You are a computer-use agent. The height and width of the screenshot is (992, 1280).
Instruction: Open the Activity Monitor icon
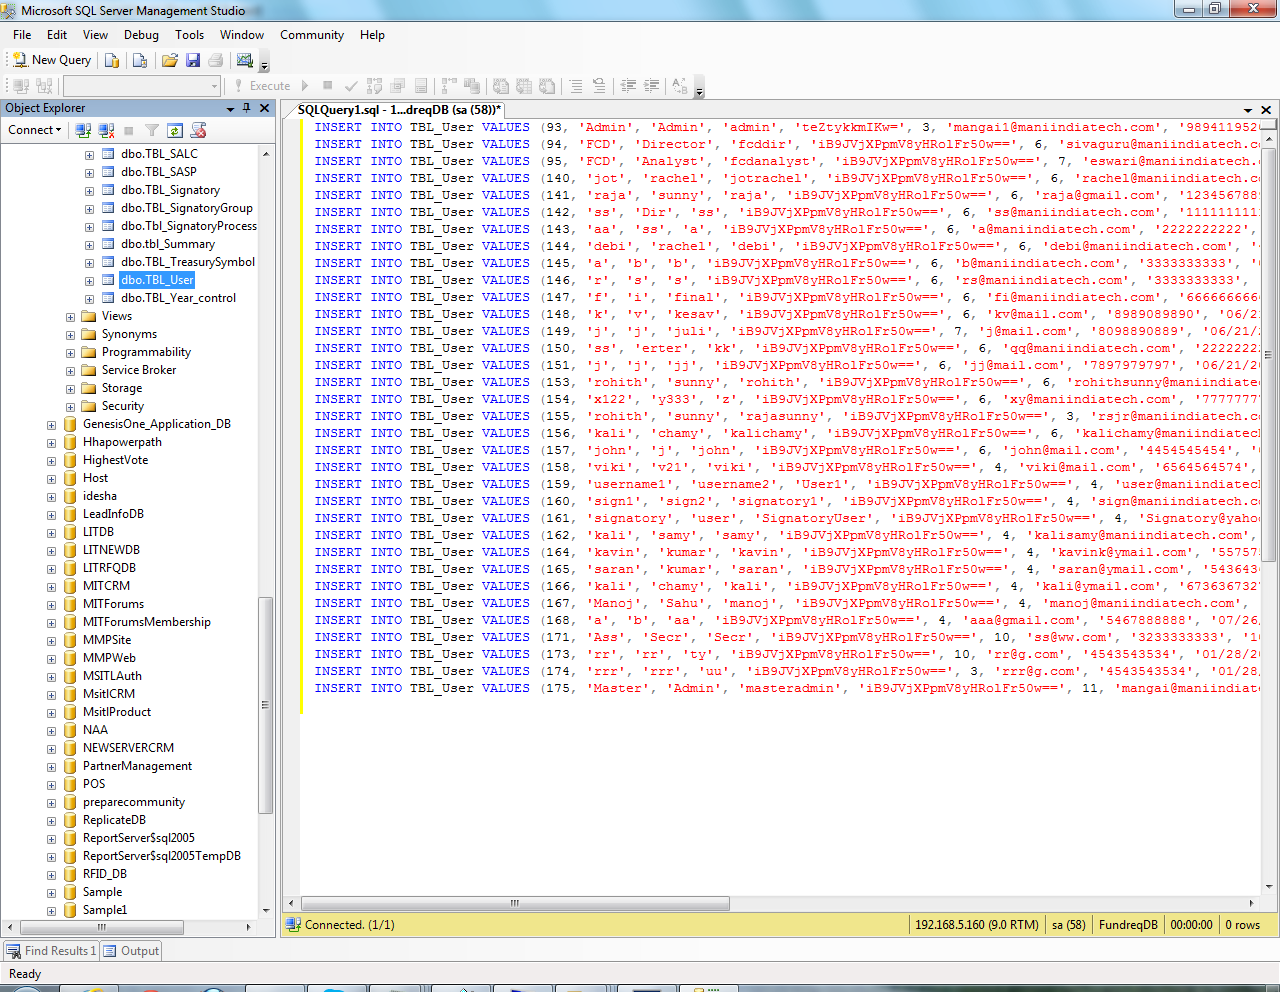click(x=245, y=60)
